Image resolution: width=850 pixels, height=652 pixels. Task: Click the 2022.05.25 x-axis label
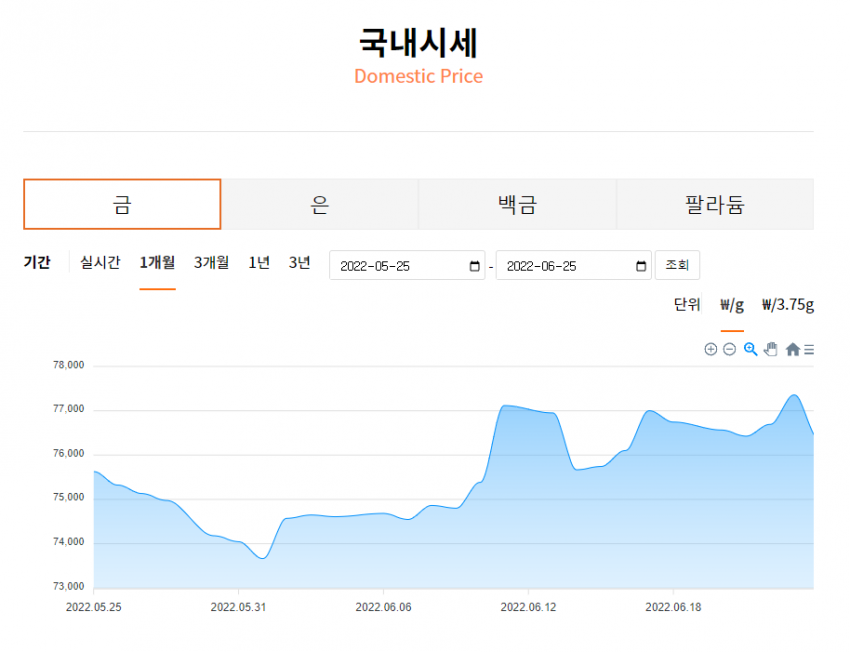pyautogui.click(x=94, y=608)
